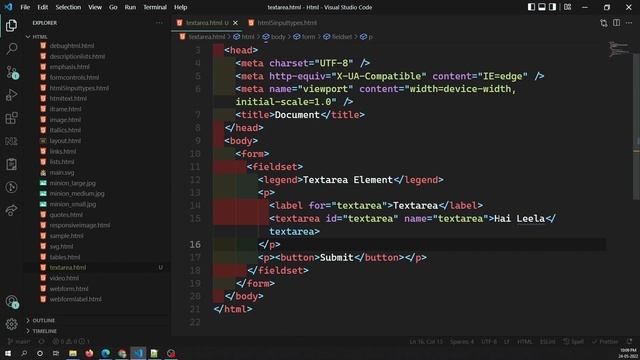Click the Split Editor icon
The image size is (640, 360).
pos(616,23)
